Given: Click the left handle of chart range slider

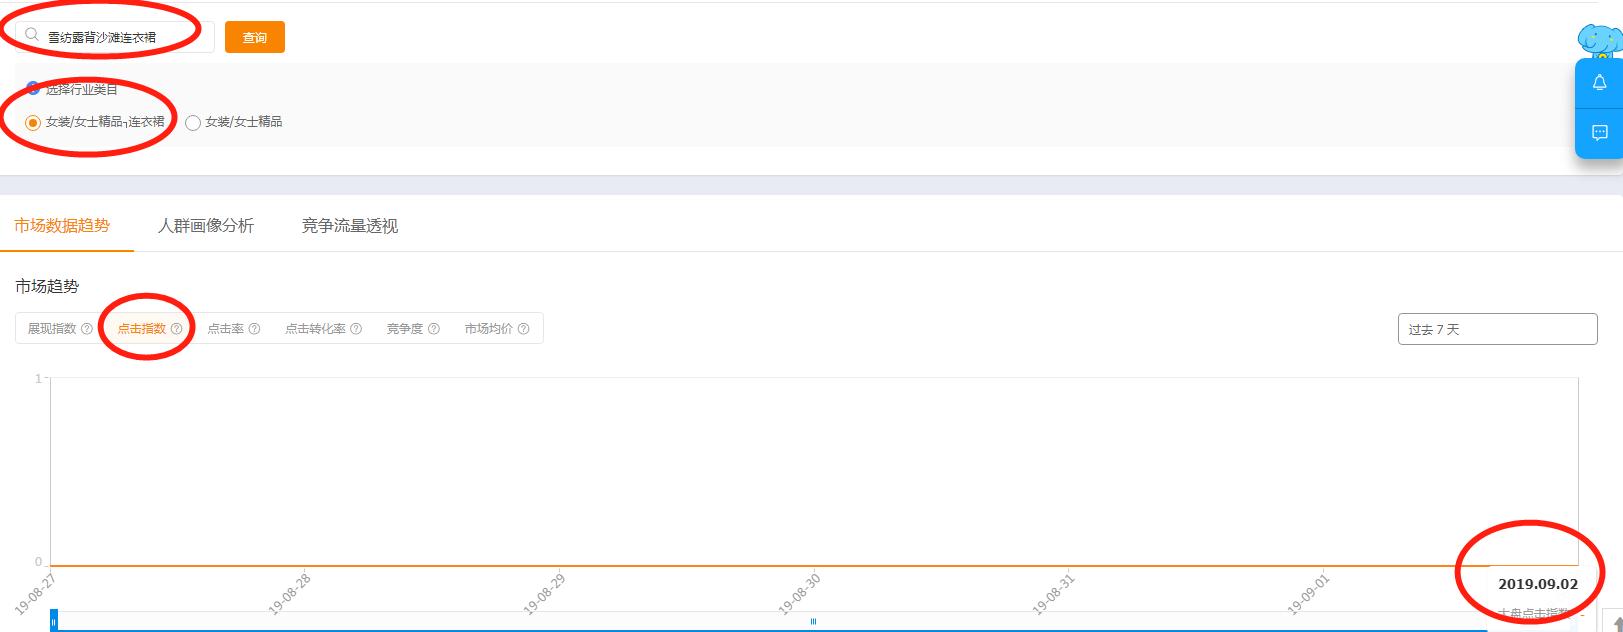Looking at the screenshot, I should point(54,621).
